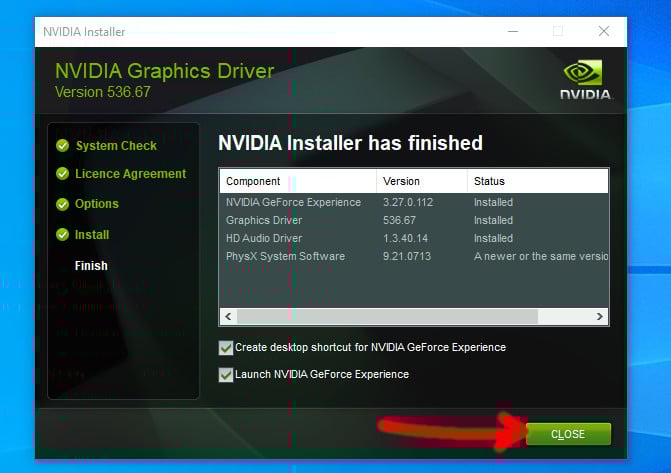Uncheck Create desktop shortcut for GeForce Experience
Viewport: 671px width, 473px height.
tap(226, 348)
